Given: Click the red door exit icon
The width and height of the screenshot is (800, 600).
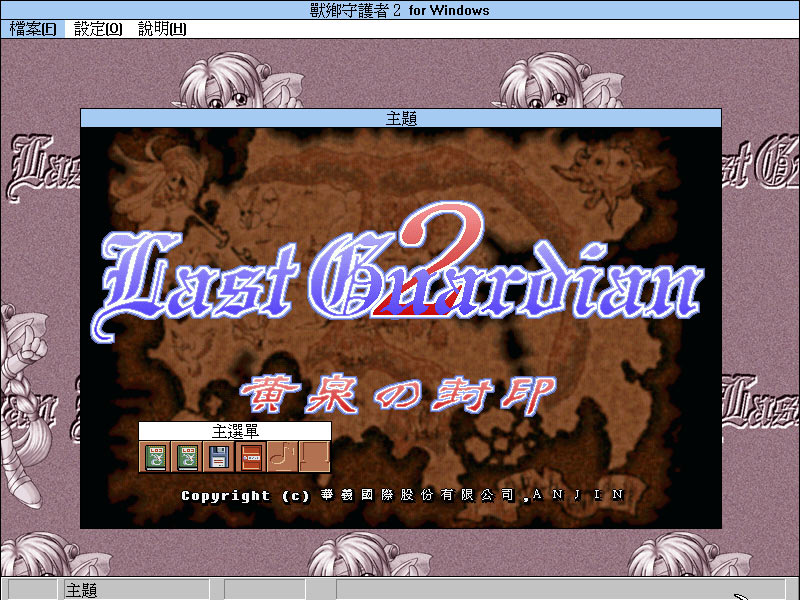Looking at the screenshot, I should pyautogui.click(x=251, y=457).
